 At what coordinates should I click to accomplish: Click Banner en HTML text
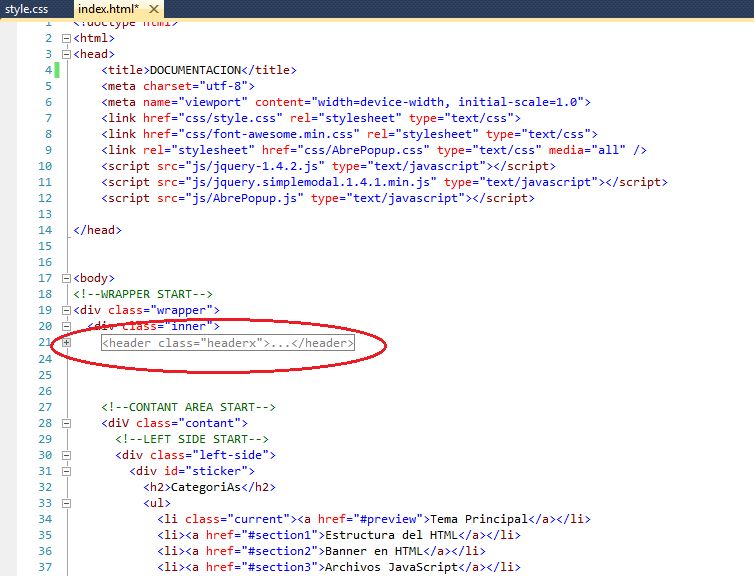point(374,551)
